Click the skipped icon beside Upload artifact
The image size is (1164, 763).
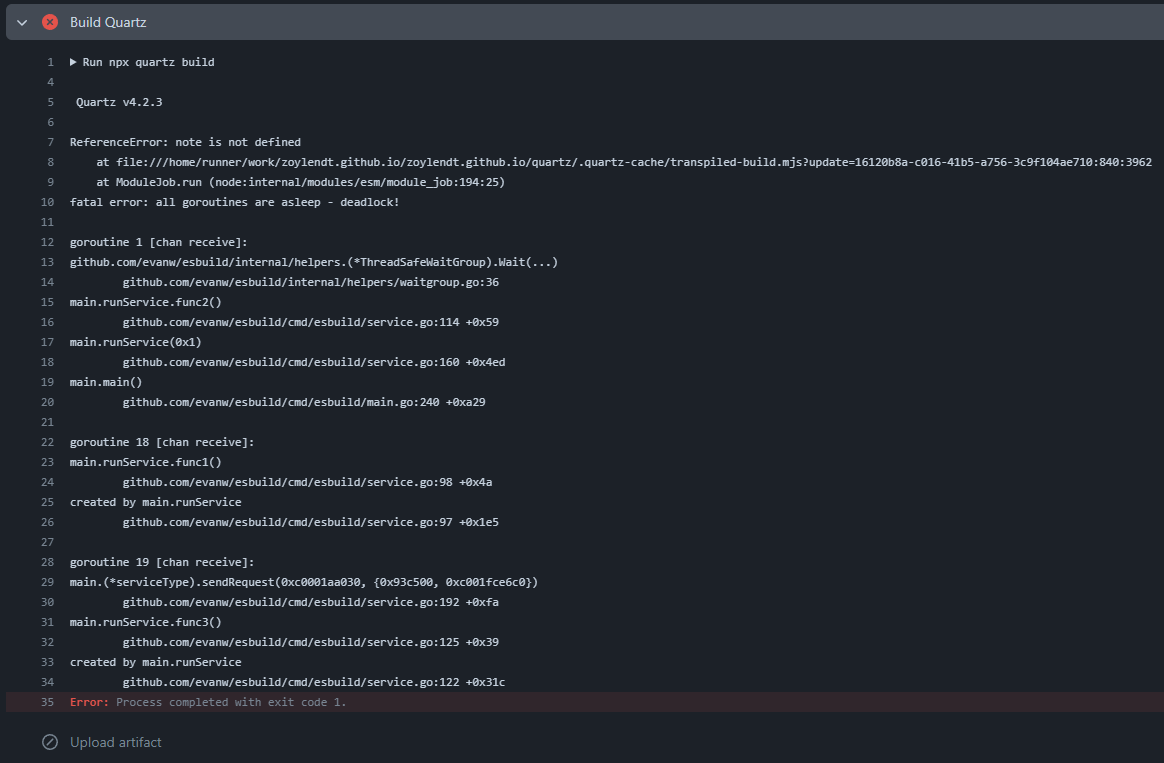point(50,742)
